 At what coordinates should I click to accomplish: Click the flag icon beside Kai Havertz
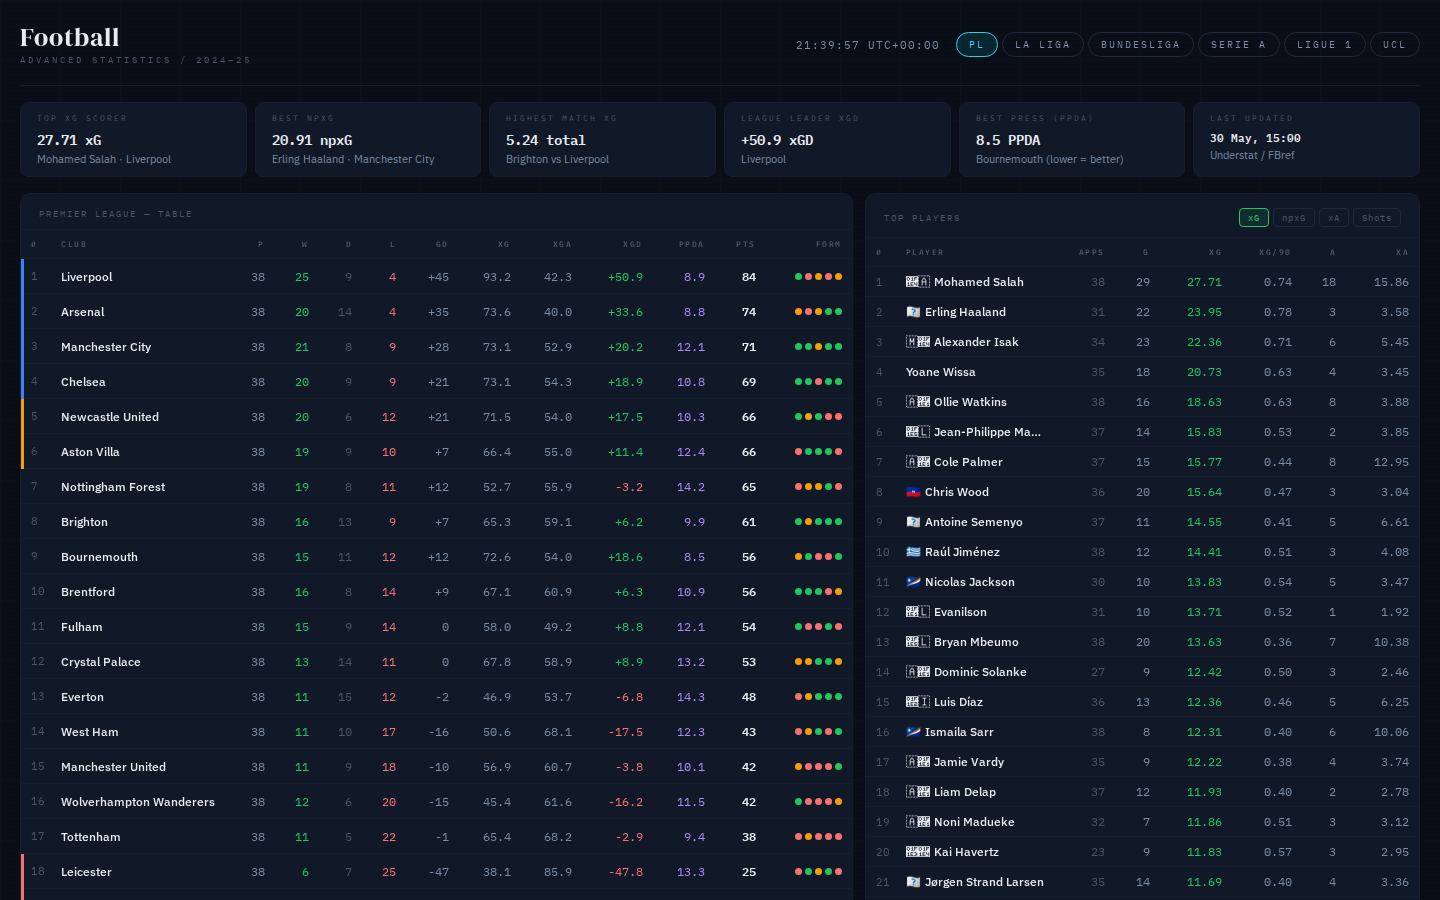918,852
